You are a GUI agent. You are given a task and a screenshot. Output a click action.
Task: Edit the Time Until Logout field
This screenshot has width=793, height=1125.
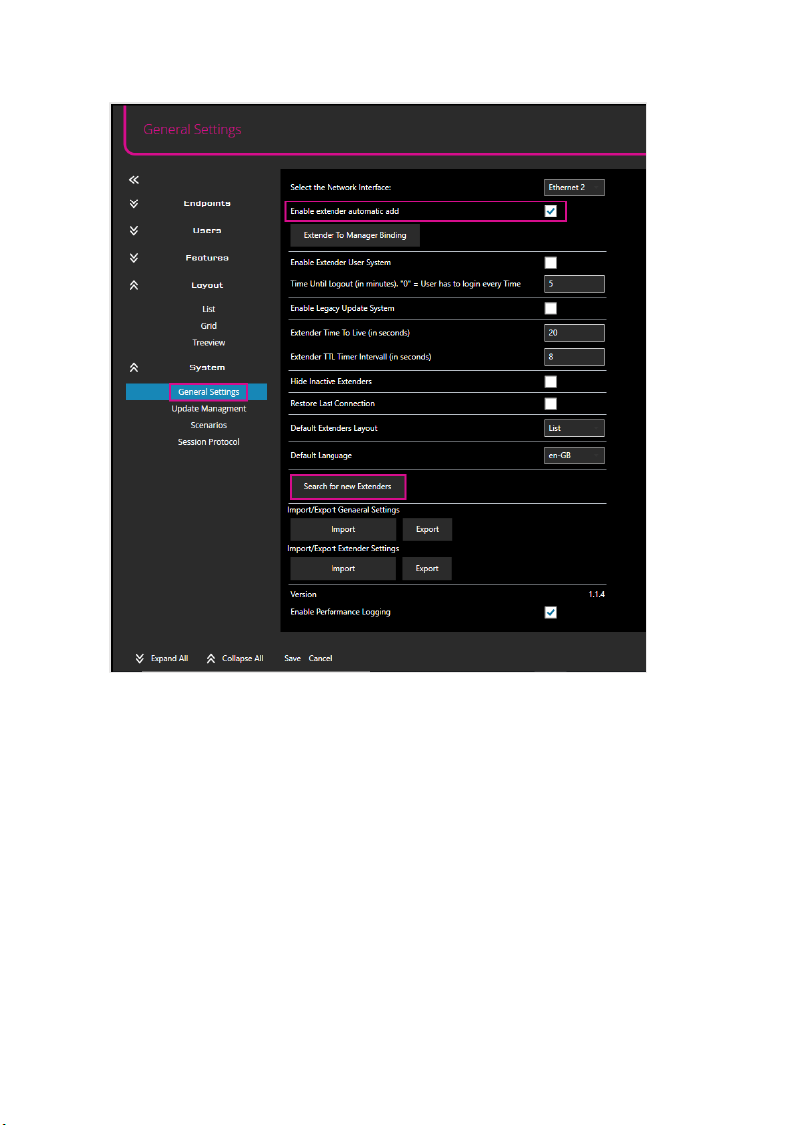[574, 284]
